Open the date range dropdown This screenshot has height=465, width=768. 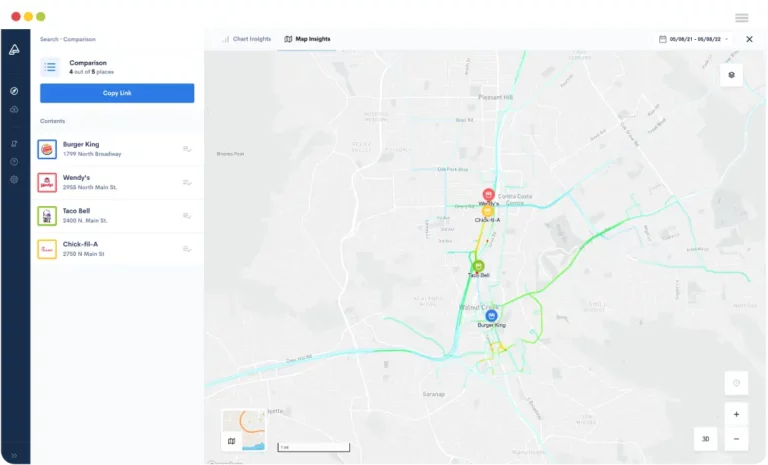(693, 39)
